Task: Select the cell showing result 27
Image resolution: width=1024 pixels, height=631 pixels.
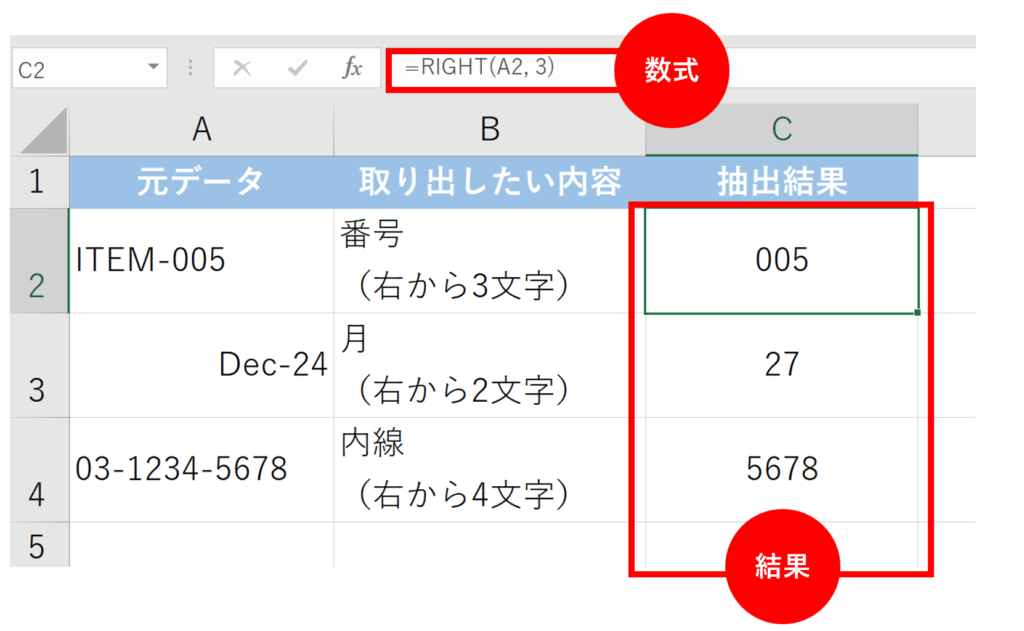Action: 782,365
